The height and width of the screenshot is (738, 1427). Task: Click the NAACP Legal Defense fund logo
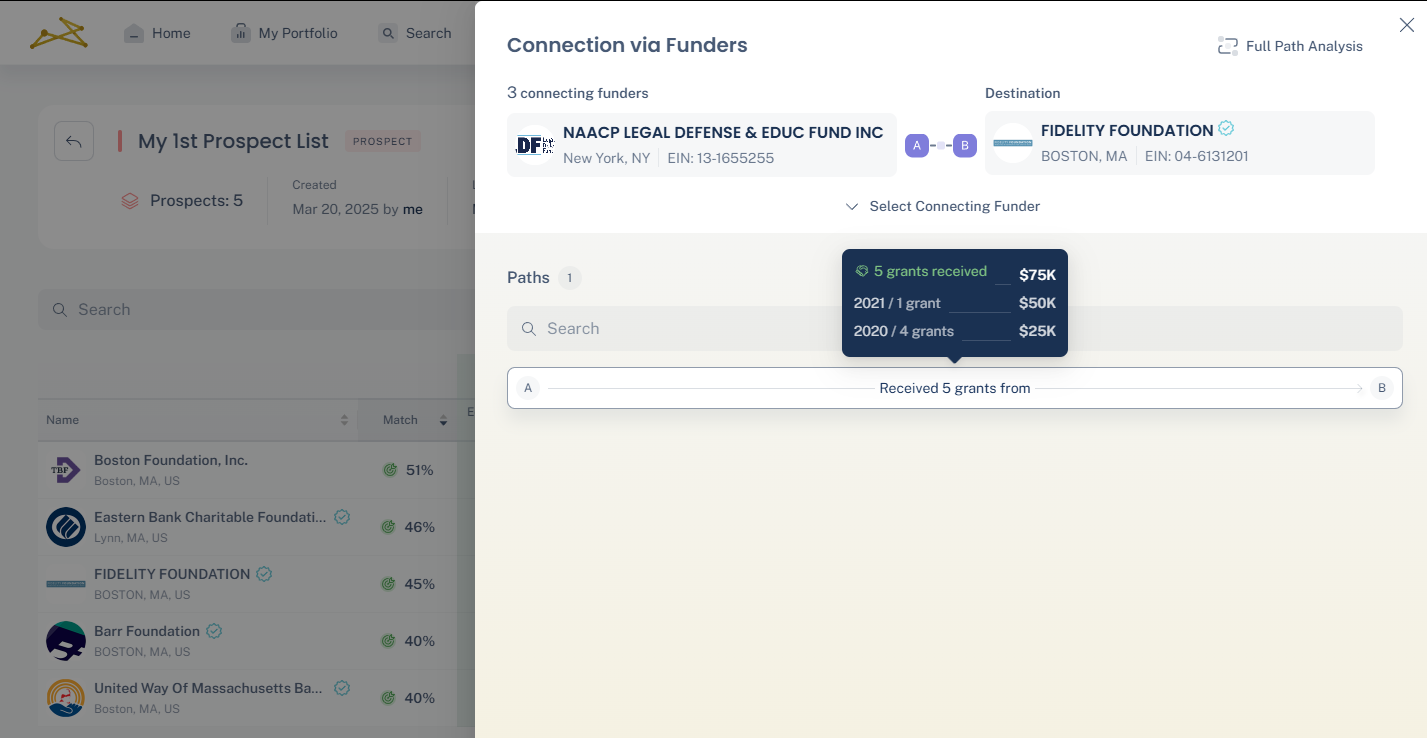pos(535,145)
